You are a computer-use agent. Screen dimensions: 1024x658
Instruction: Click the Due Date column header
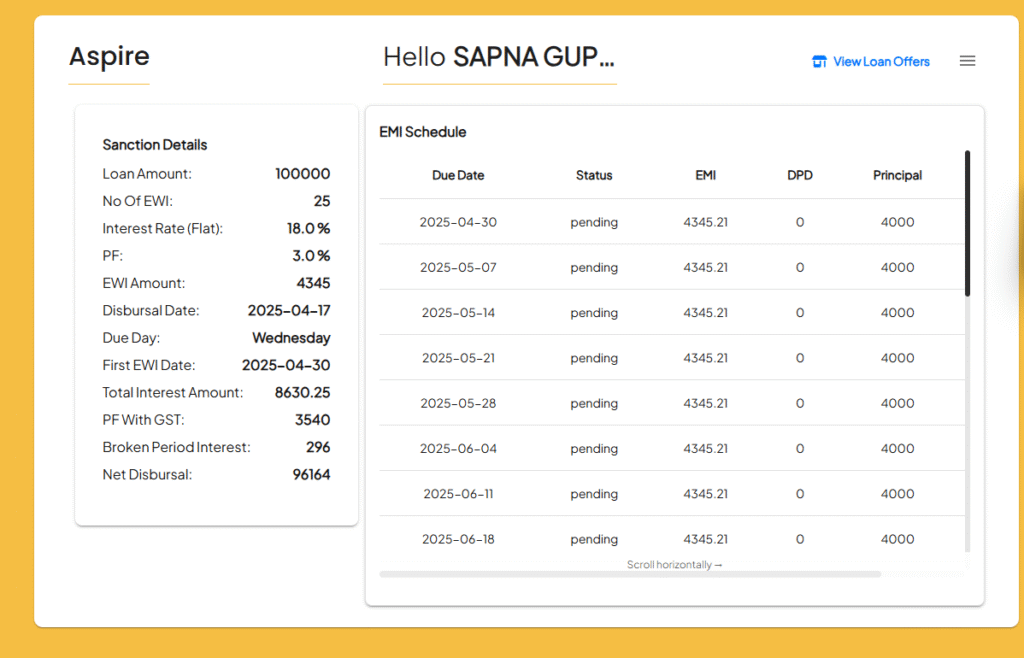click(458, 175)
